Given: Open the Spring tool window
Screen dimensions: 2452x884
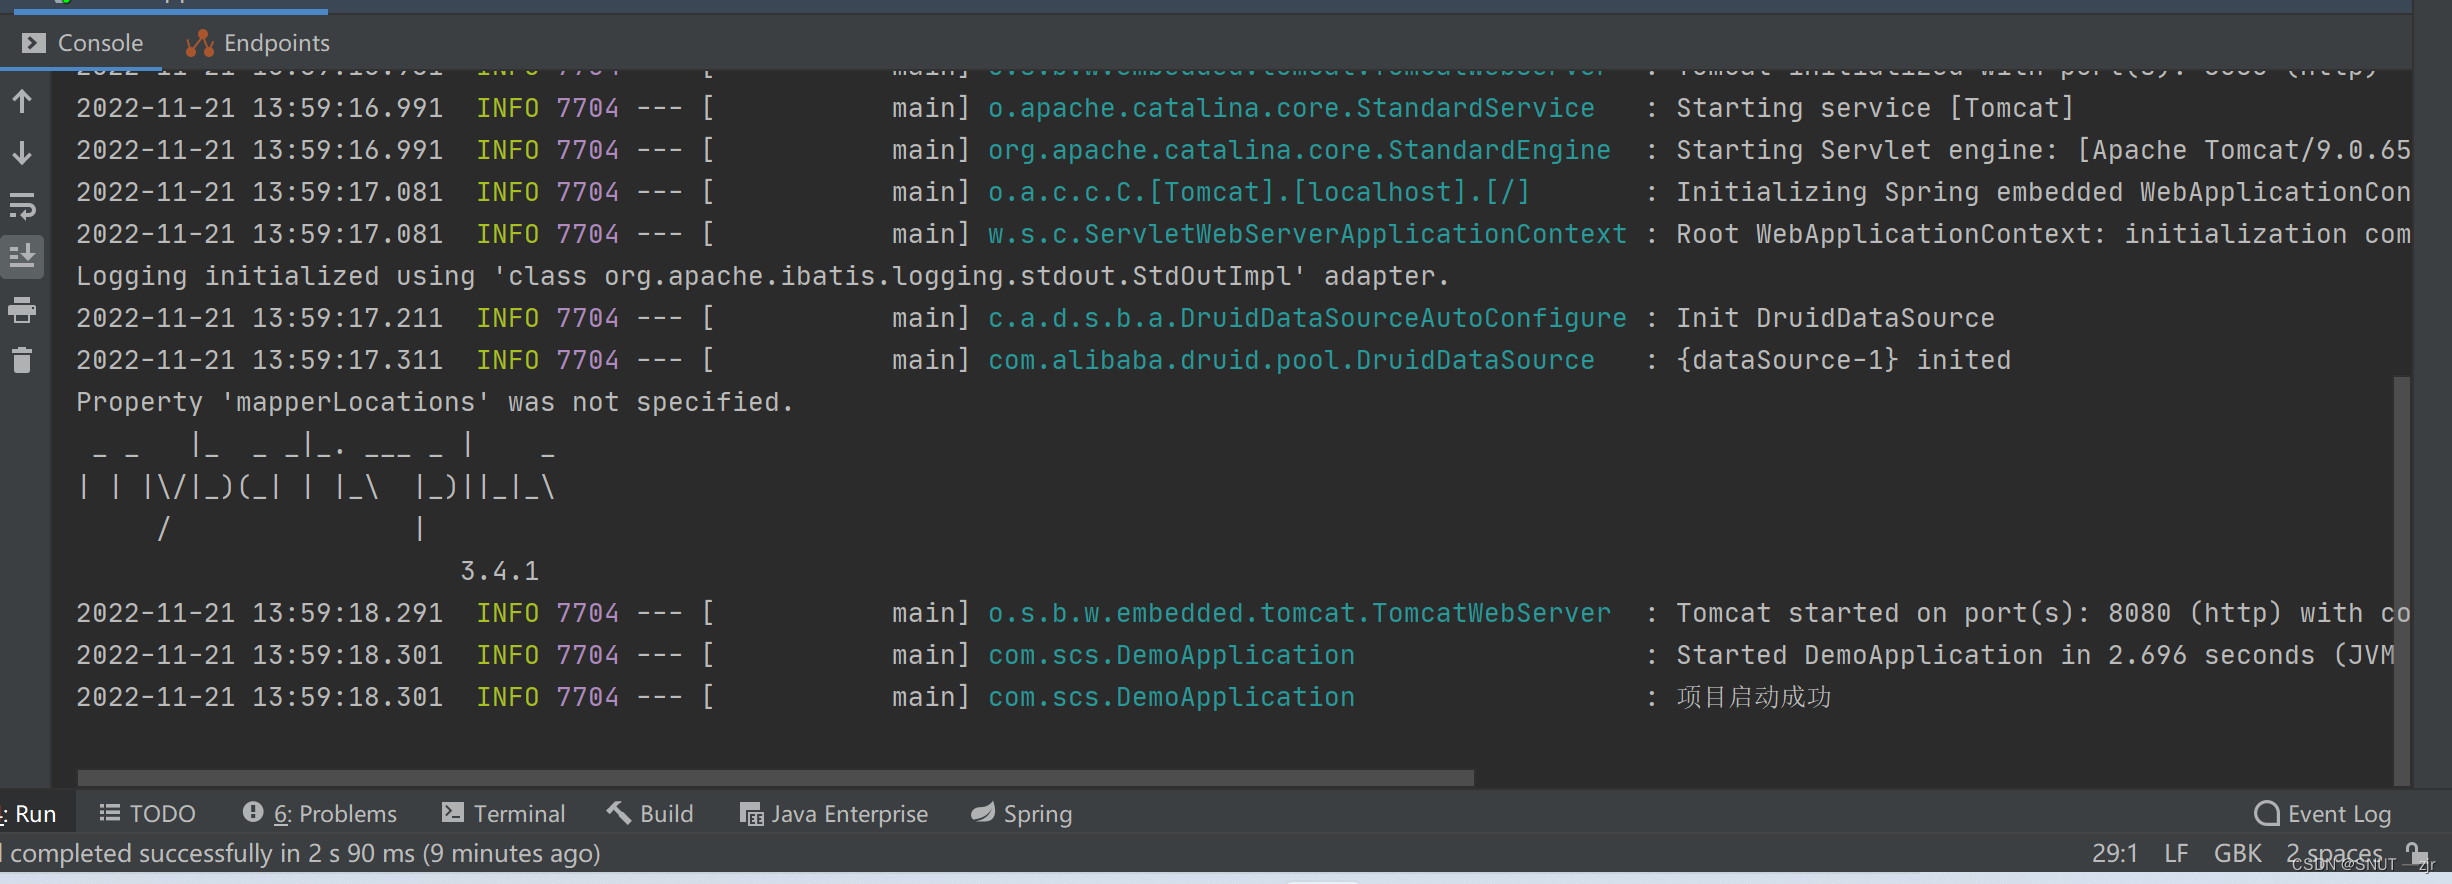Looking at the screenshot, I should coord(1022,814).
